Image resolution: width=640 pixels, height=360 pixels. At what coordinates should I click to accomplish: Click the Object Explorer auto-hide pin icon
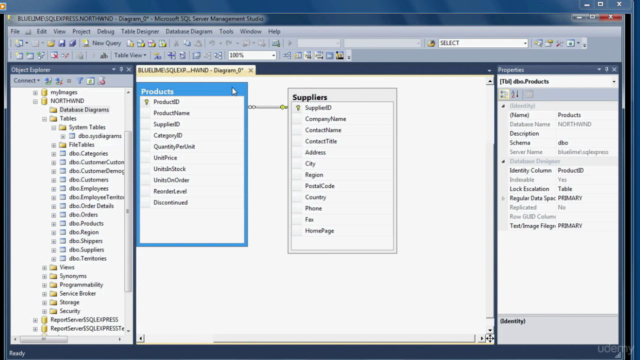121,70
